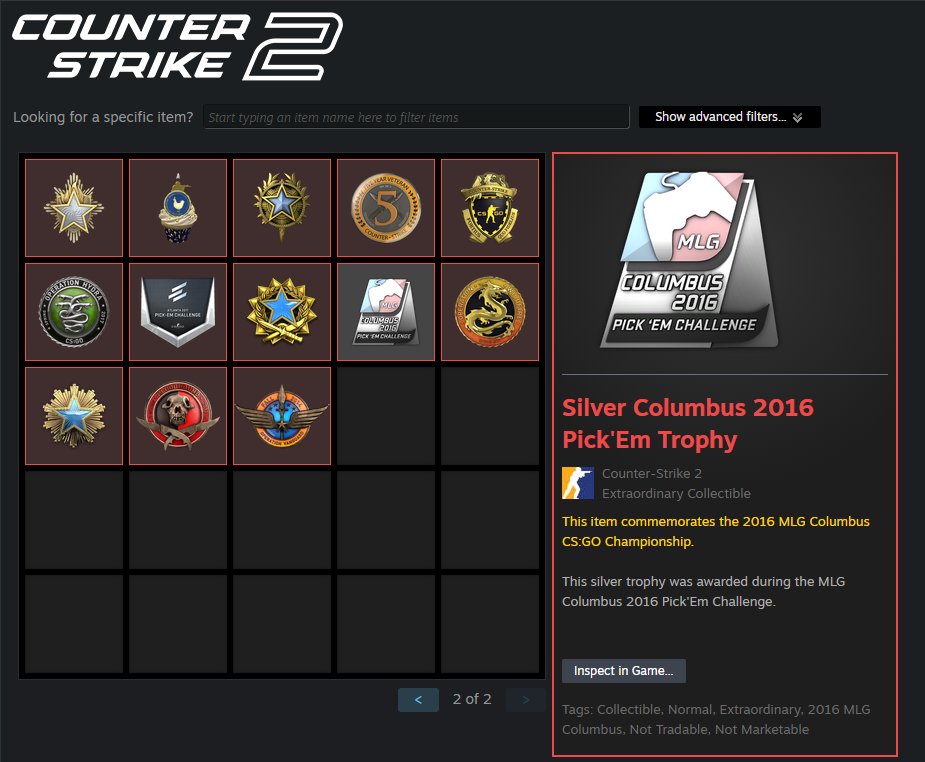Click the next page arrow button

click(x=526, y=699)
